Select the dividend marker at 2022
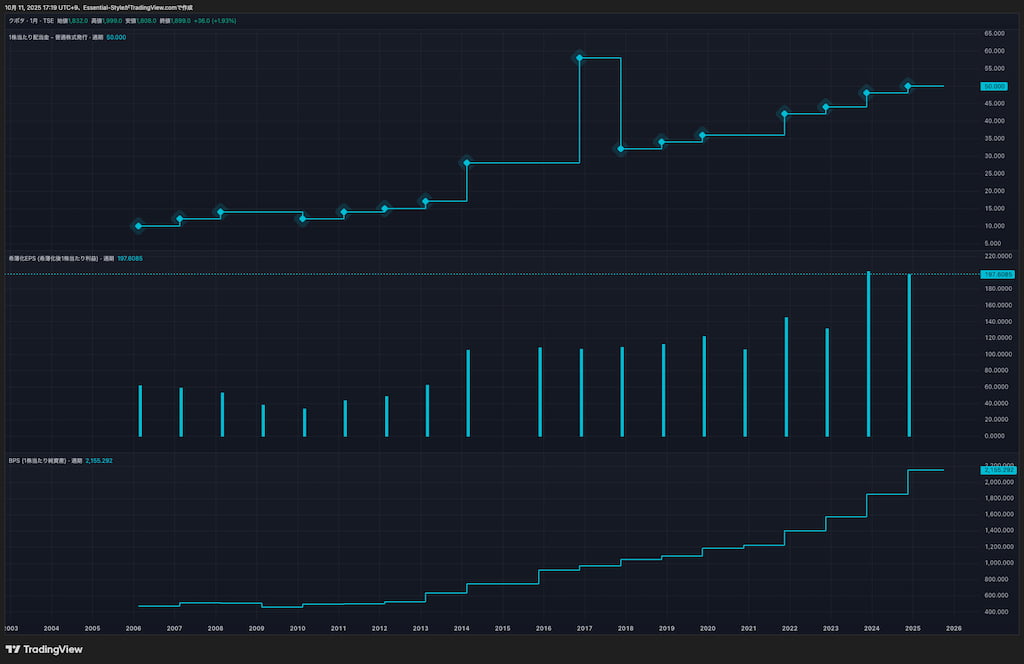 [x=785, y=114]
